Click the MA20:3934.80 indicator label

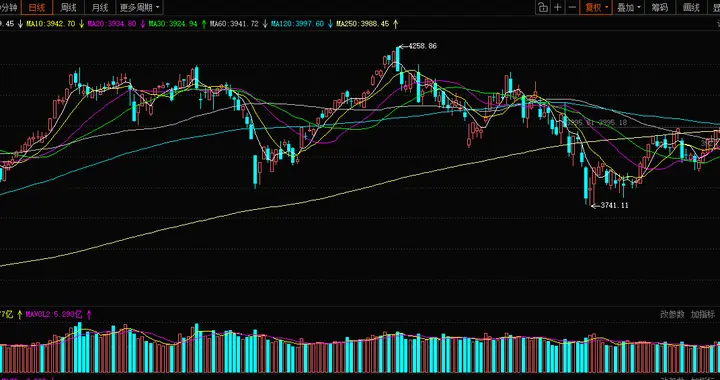tap(112, 24)
